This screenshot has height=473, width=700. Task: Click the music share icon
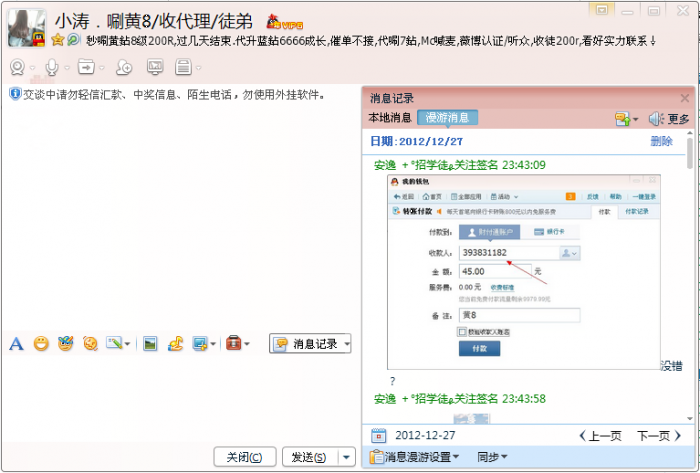(x=175, y=344)
